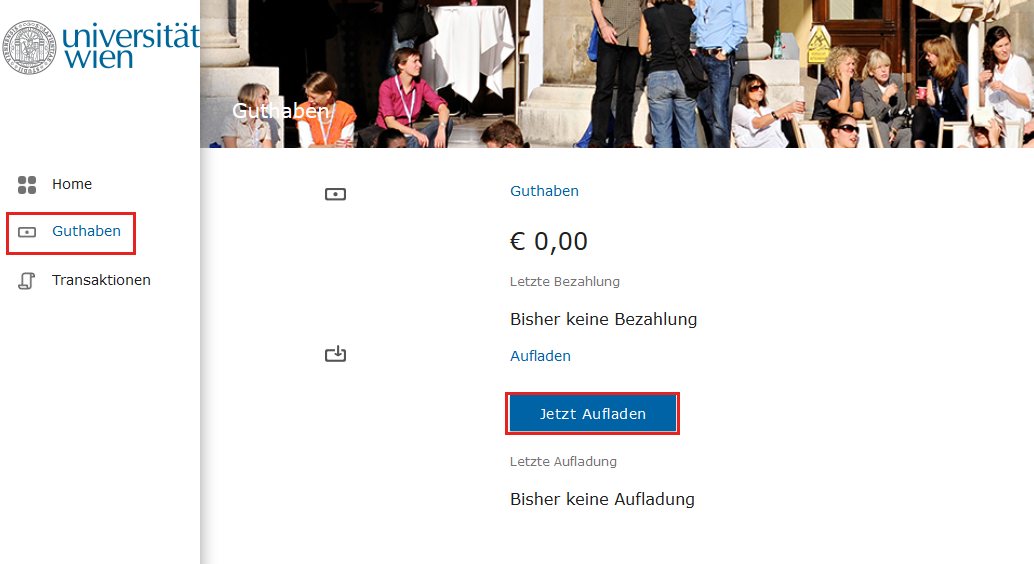The height and width of the screenshot is (564, 1034).
Task: Click the blue Aufladen section link
Action: [540, 356]
